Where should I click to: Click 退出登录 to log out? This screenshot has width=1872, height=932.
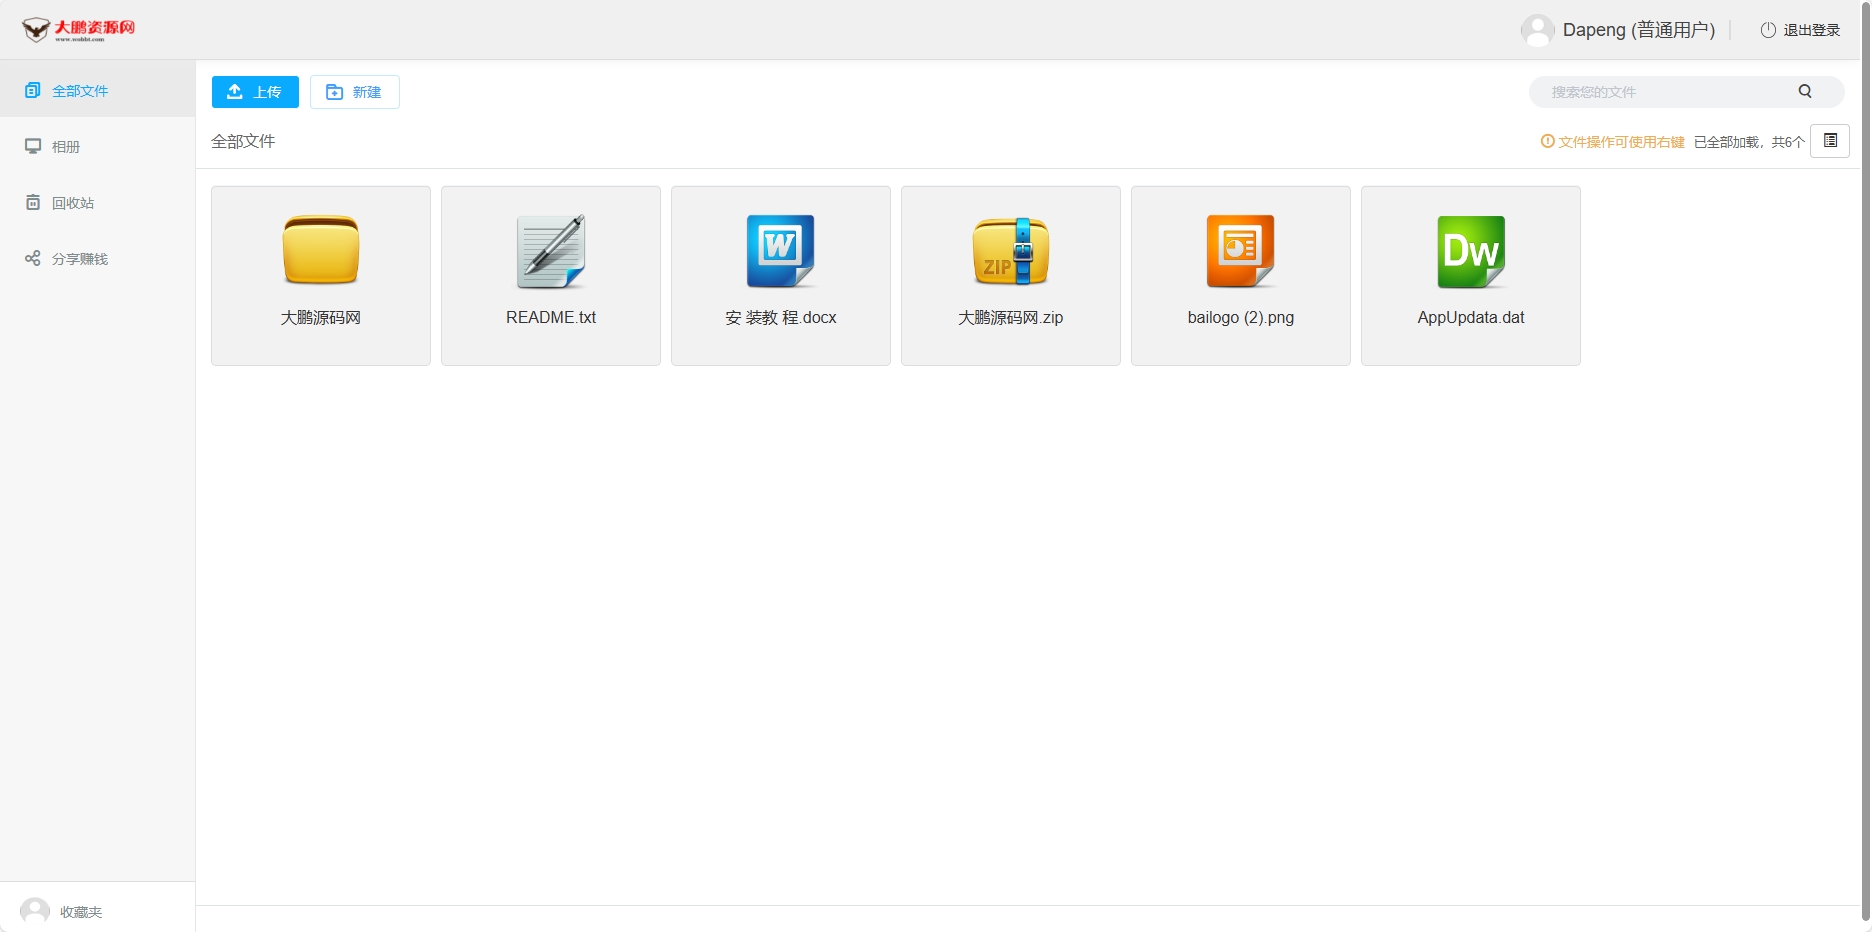tap(1801, 30)
